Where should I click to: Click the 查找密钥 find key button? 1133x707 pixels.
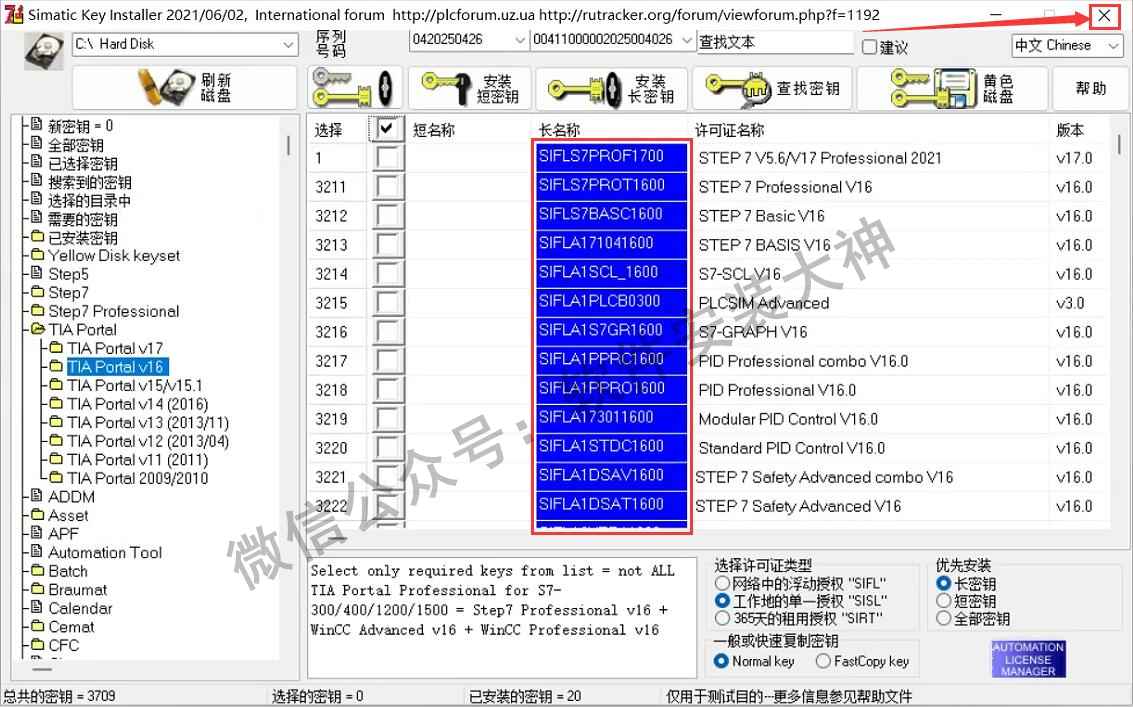point(772,87)
